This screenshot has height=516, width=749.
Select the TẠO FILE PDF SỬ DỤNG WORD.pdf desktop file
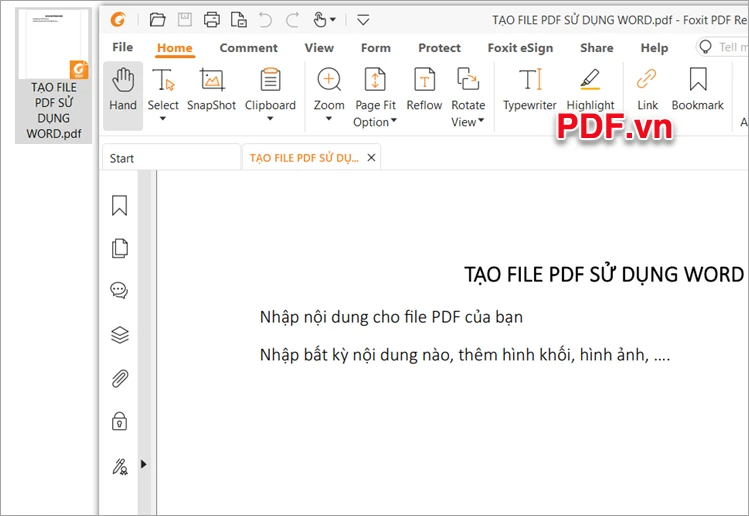pyautogui.click(x=54, y=76)
